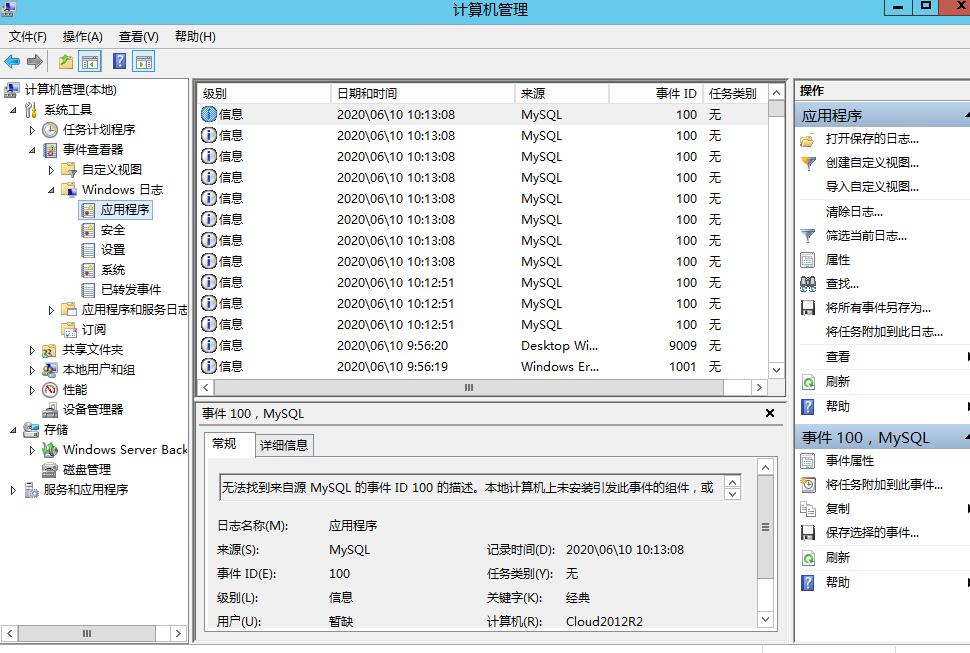The width and height of the screenshot is (970, 653).
Task: Expand the Windows Server Backup node
Action: click(x=32, y=450)
